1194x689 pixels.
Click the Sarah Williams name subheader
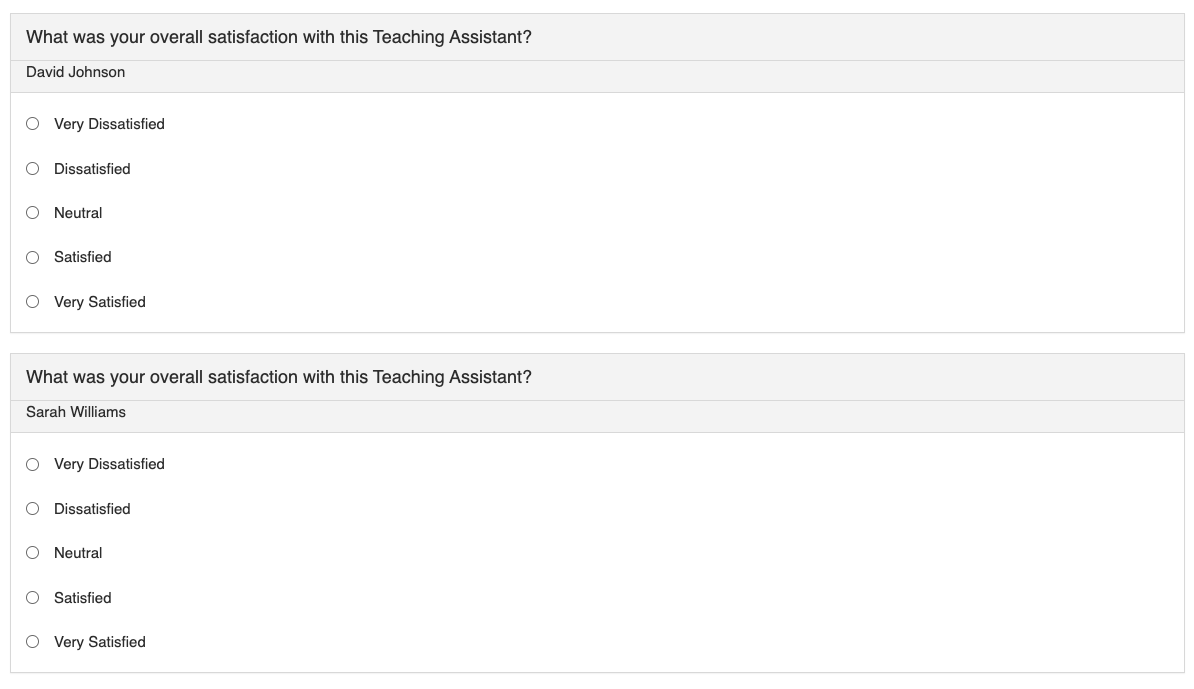[x=76, y=412]
